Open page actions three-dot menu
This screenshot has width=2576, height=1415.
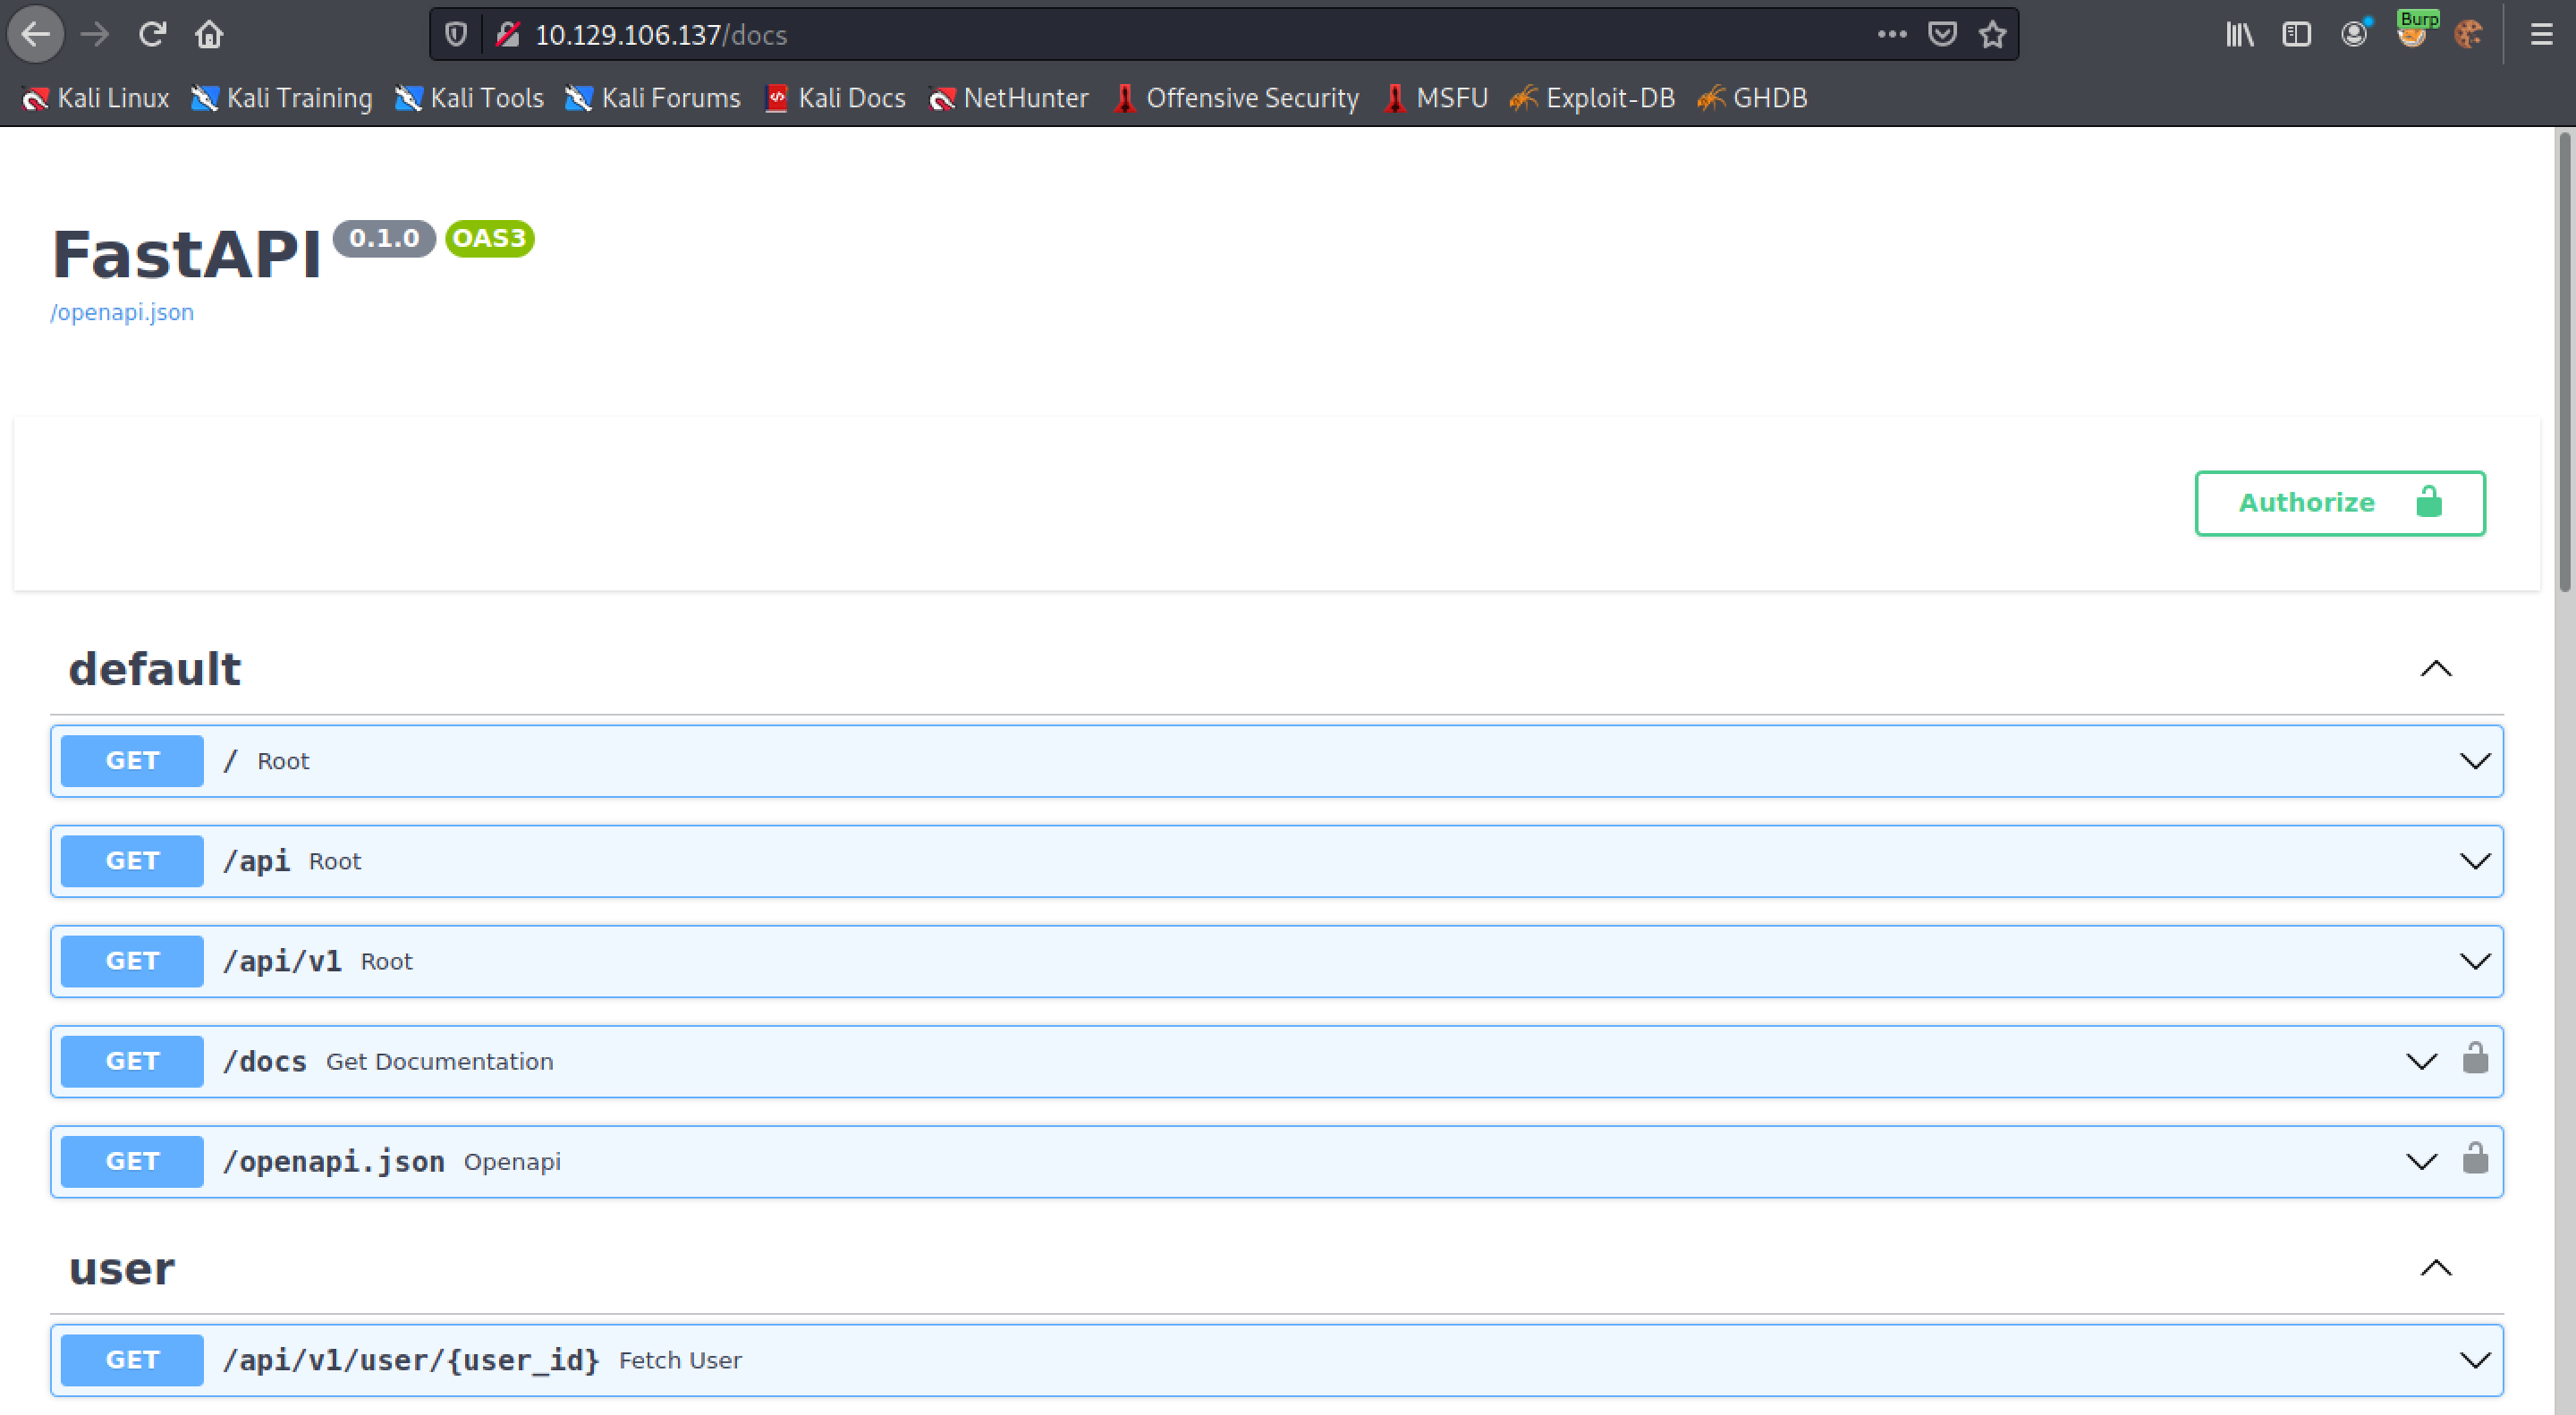1892,35
